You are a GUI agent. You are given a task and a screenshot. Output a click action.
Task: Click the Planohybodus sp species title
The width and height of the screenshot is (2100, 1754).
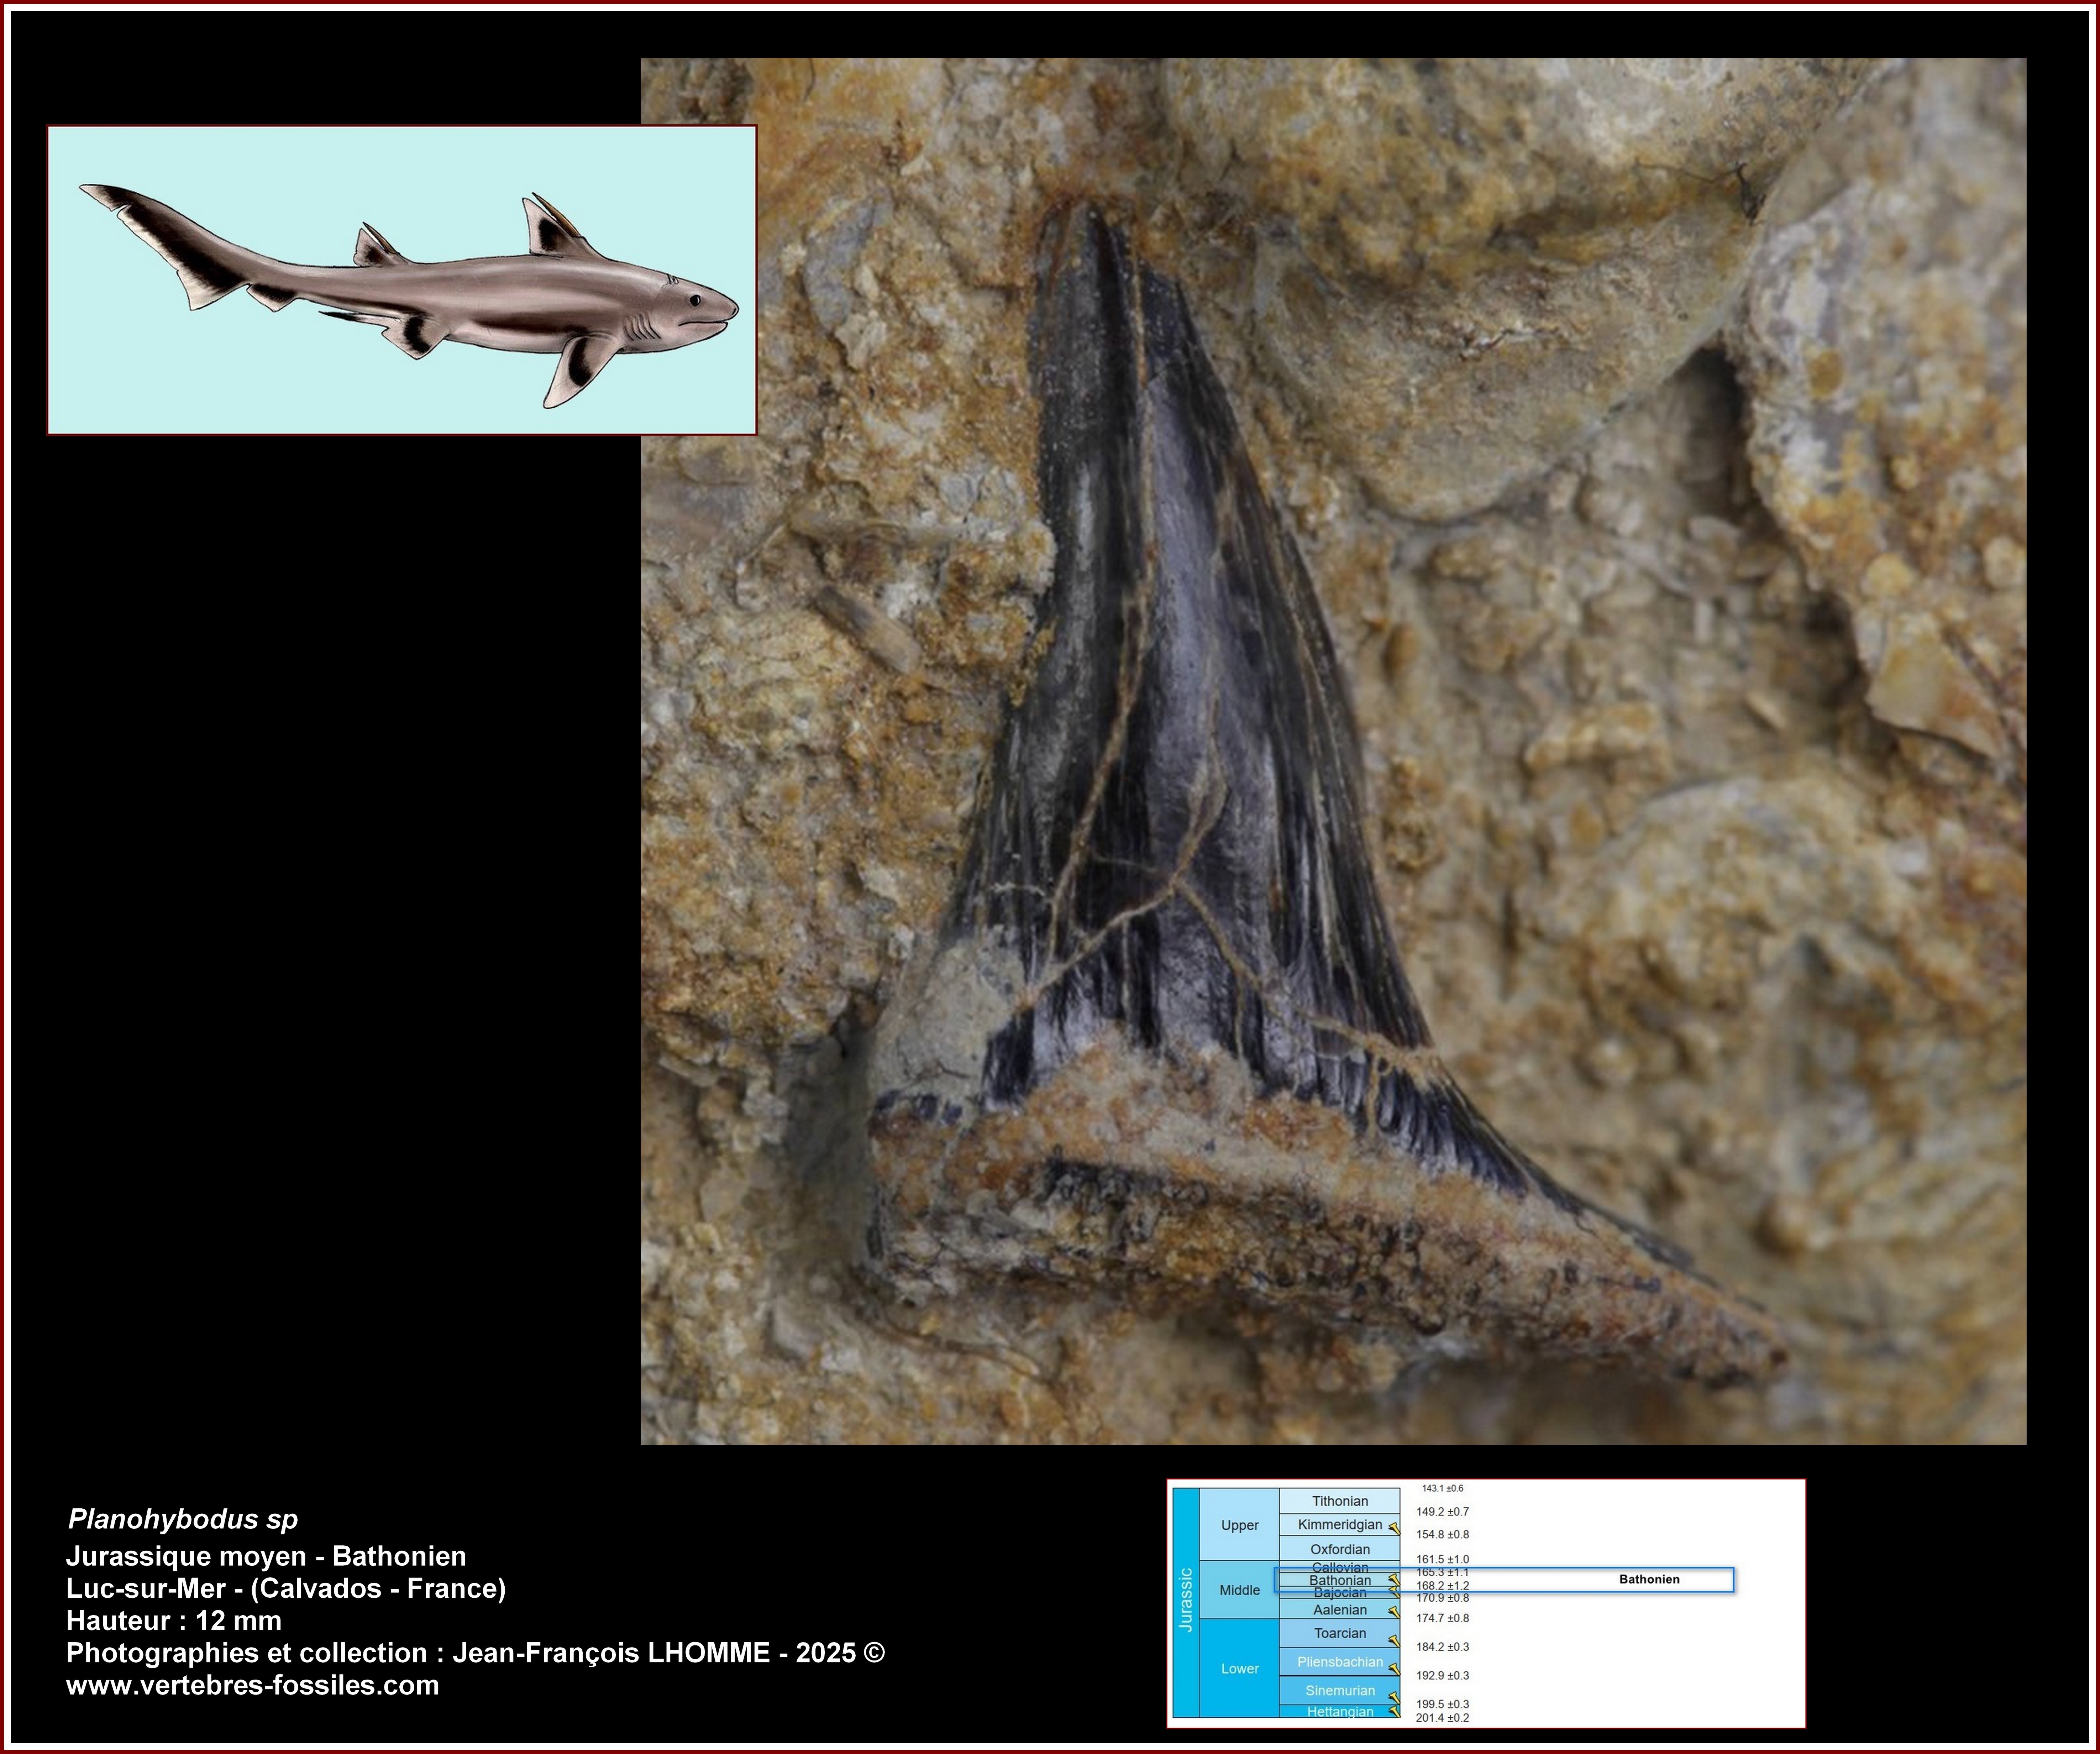tap(183, 1520)
